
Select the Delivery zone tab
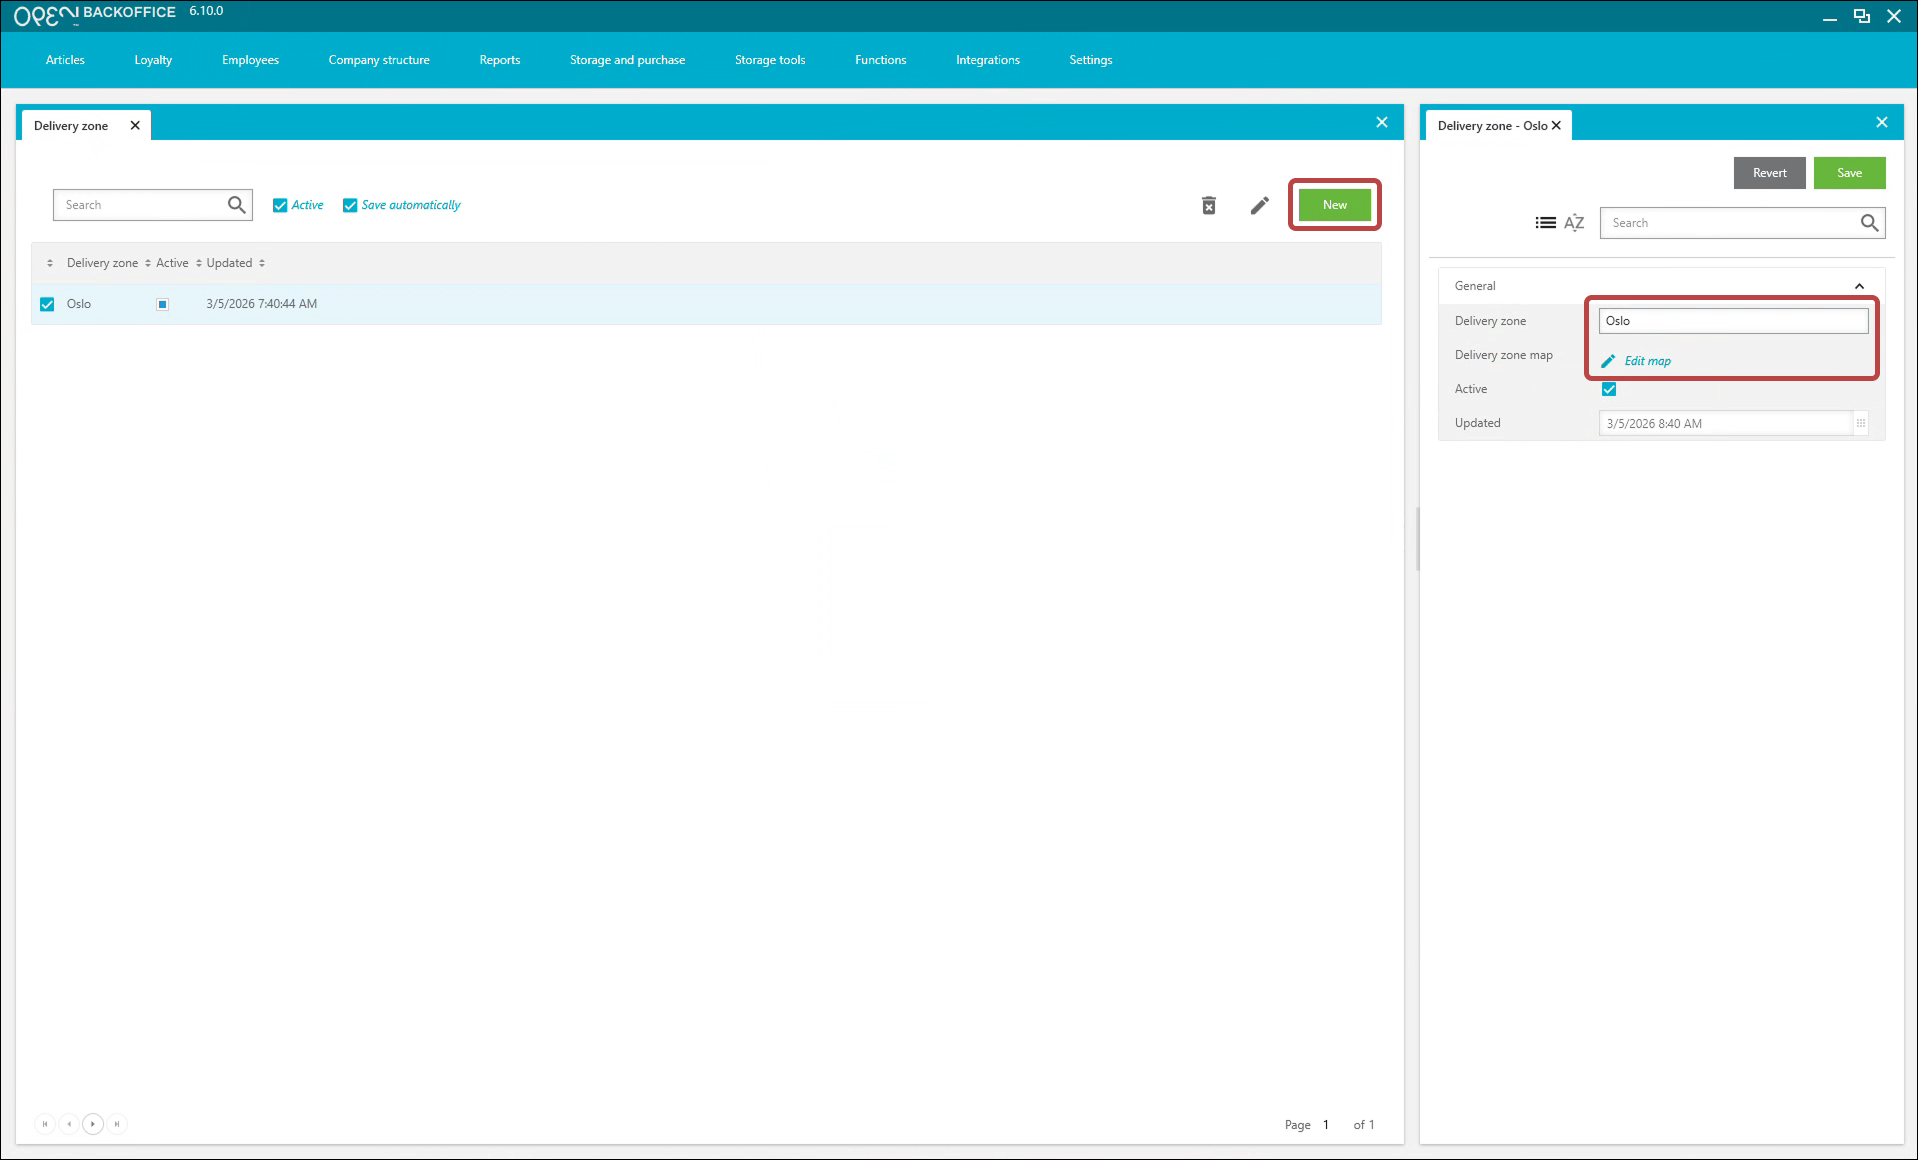click(x=71, y=126)
